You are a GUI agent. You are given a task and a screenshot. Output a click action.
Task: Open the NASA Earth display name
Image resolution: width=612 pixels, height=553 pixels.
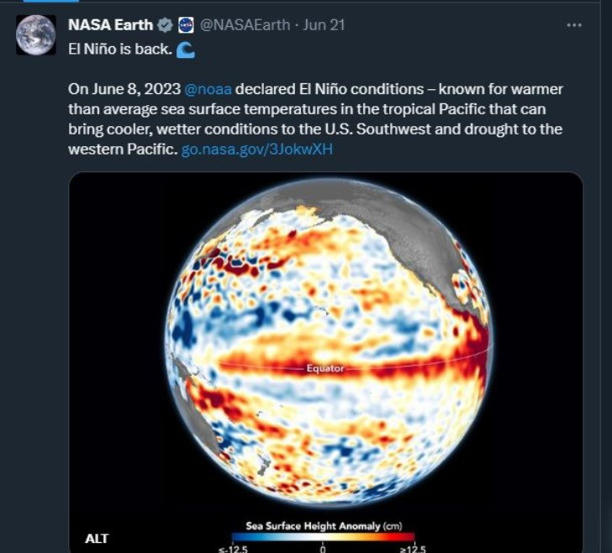[x=110, y=25]
